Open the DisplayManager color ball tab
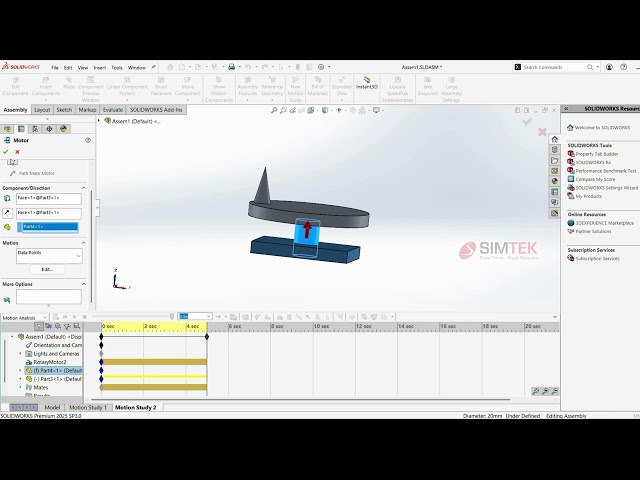 [63, 129]
